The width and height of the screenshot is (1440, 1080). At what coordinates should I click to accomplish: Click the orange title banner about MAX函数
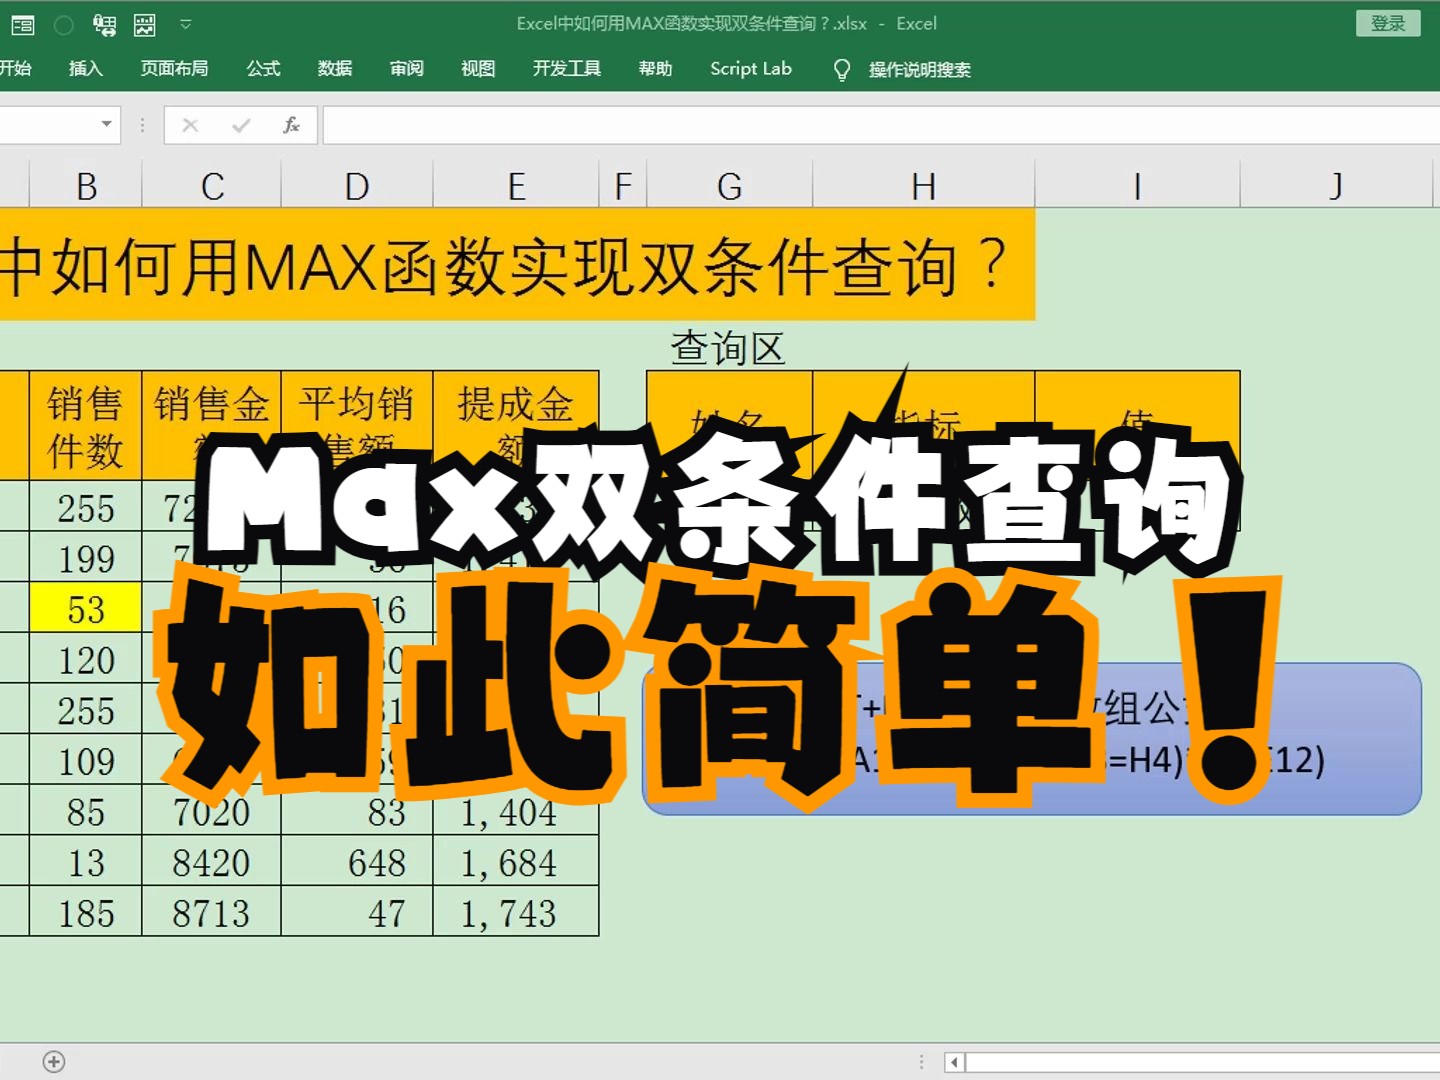pos(517,265)
